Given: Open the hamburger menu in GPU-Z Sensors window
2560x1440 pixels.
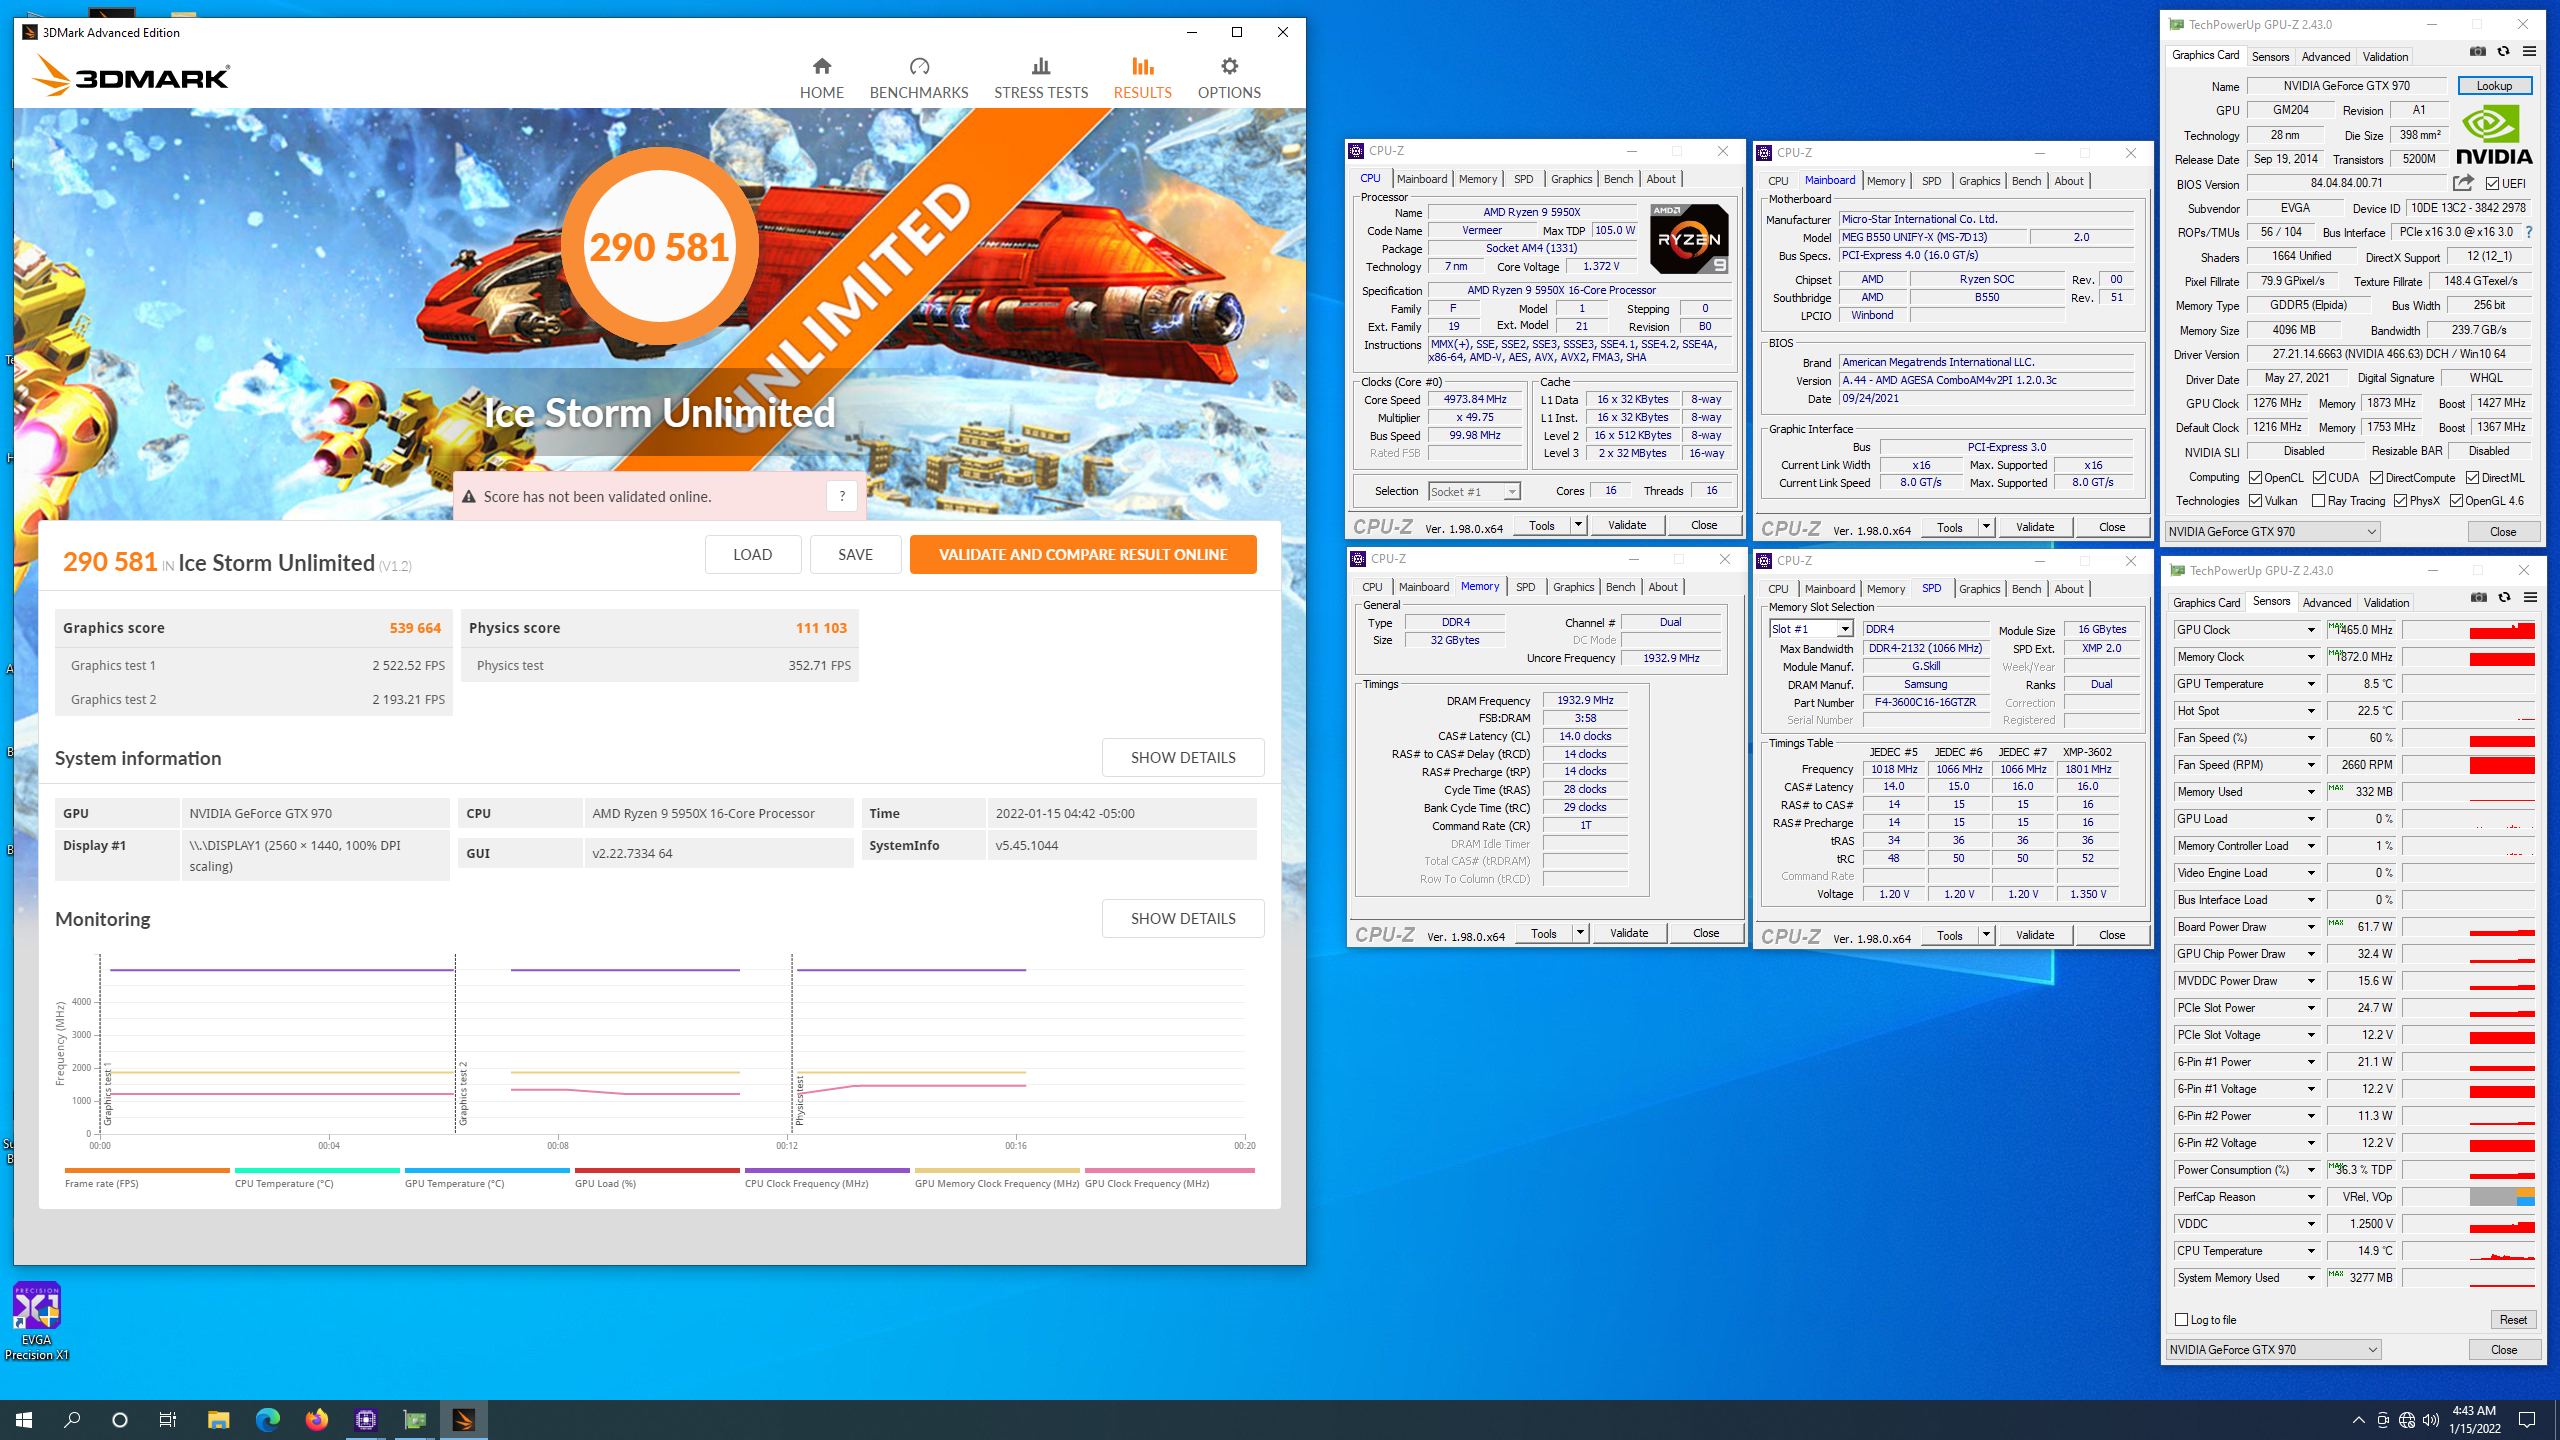Looking at the screenshot, I should click(x=2530, y=598).
